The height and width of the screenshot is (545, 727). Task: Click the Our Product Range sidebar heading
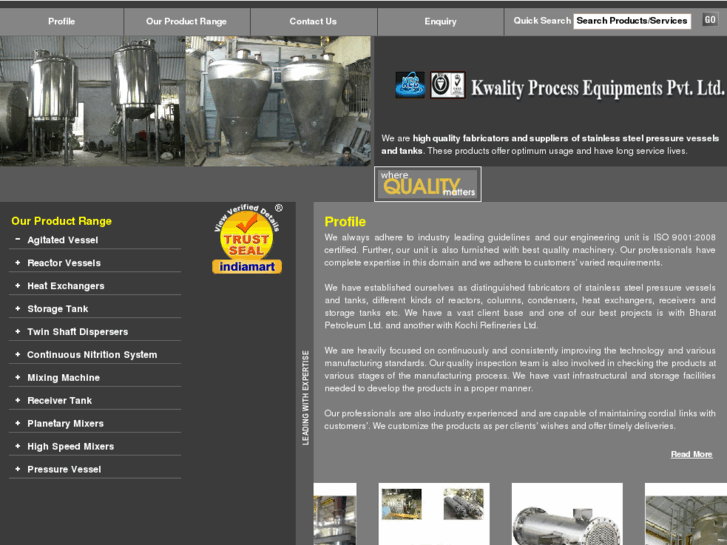(x=61, y=221)
